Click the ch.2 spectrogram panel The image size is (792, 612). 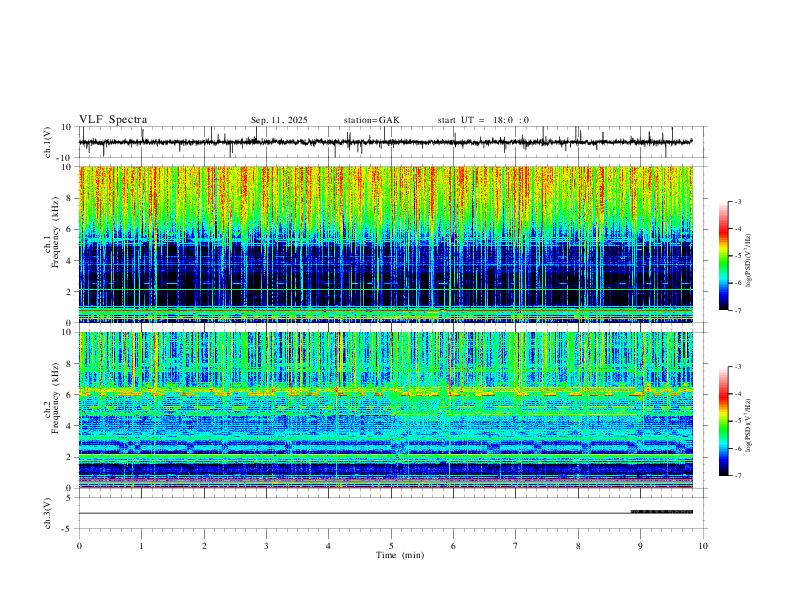point(386,410)
